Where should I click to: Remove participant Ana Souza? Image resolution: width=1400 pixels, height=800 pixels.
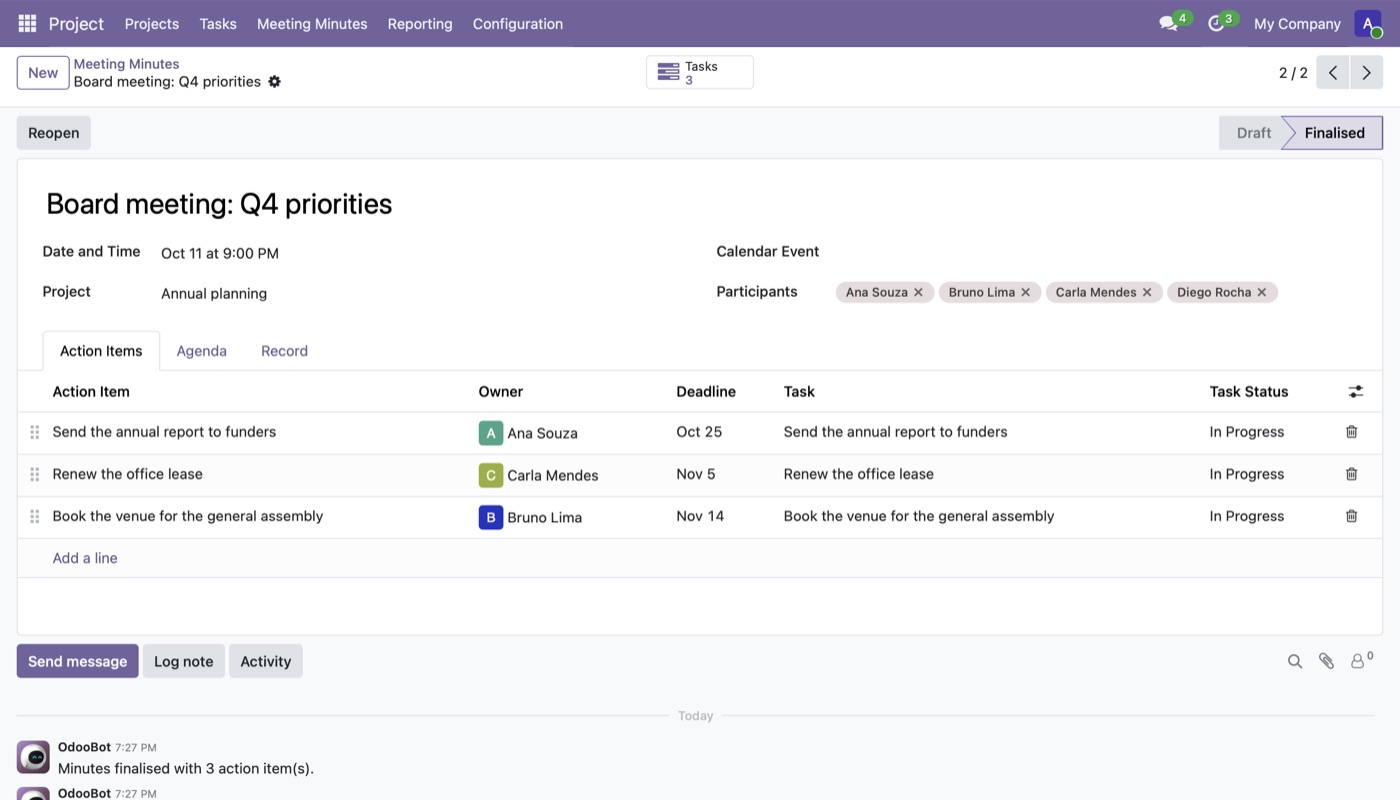(x=918, y=292)
